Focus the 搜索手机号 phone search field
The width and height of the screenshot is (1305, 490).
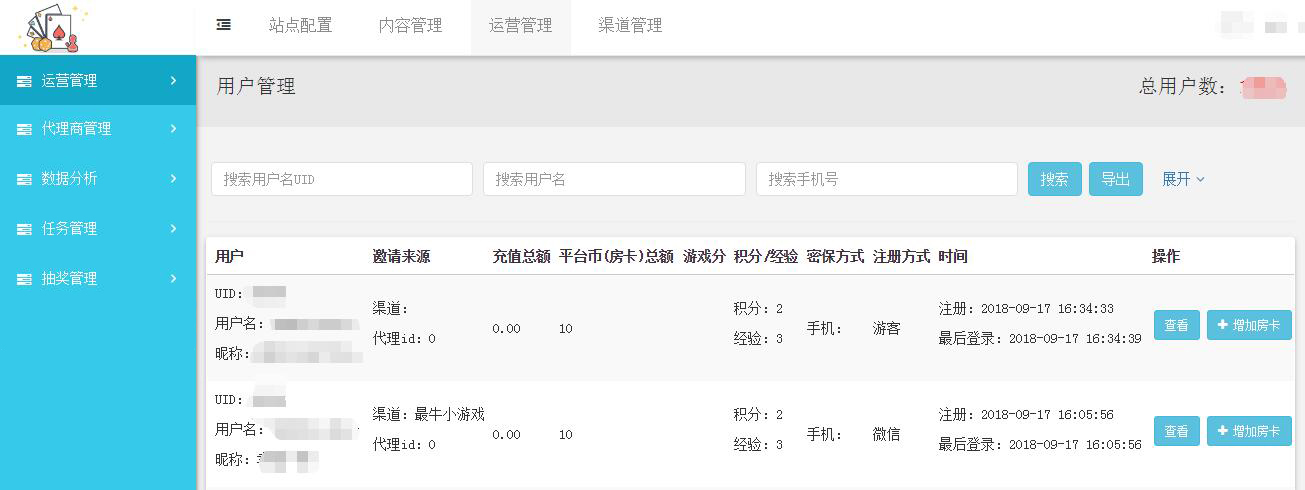(x=886, y=179)
